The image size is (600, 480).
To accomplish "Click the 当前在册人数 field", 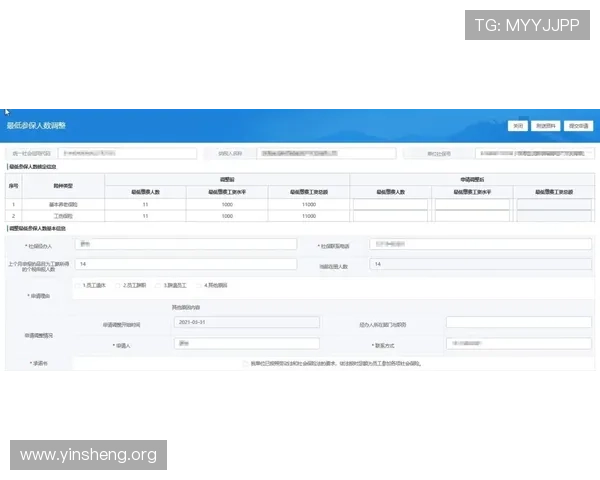I will click(x=479, y=264).
